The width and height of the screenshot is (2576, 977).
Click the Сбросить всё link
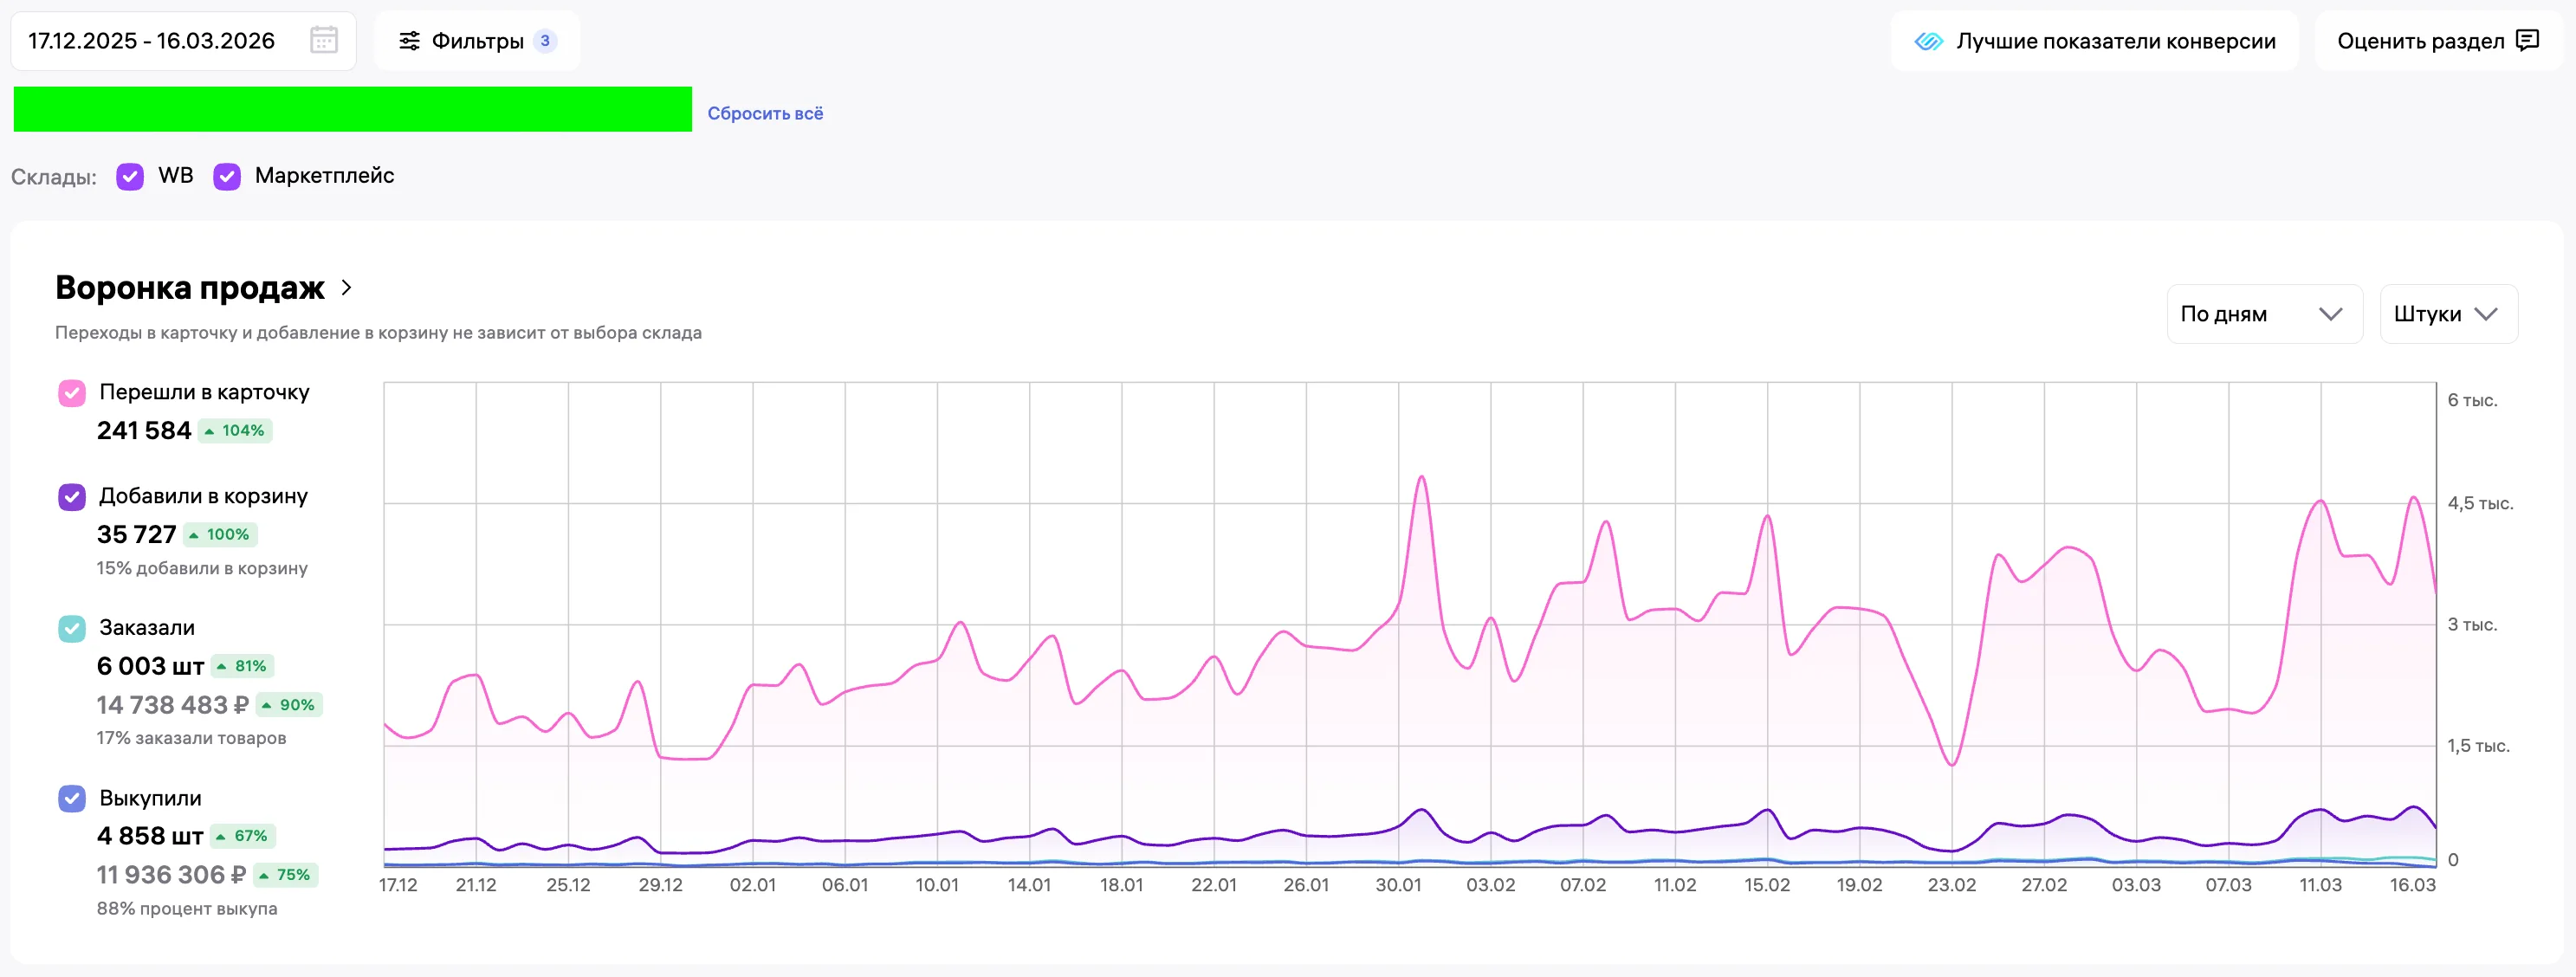tap(765, 114)
